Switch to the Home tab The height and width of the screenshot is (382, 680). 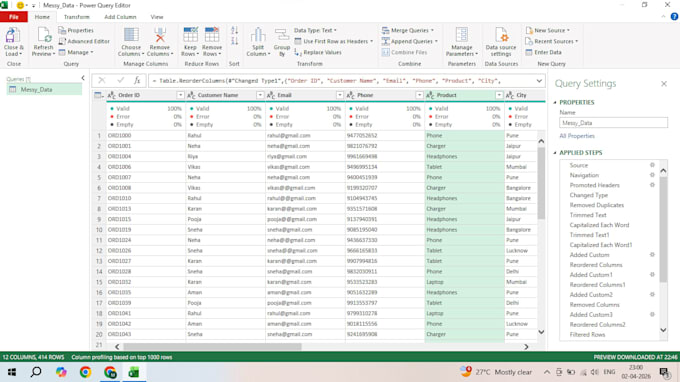click(x=42, y=17)
